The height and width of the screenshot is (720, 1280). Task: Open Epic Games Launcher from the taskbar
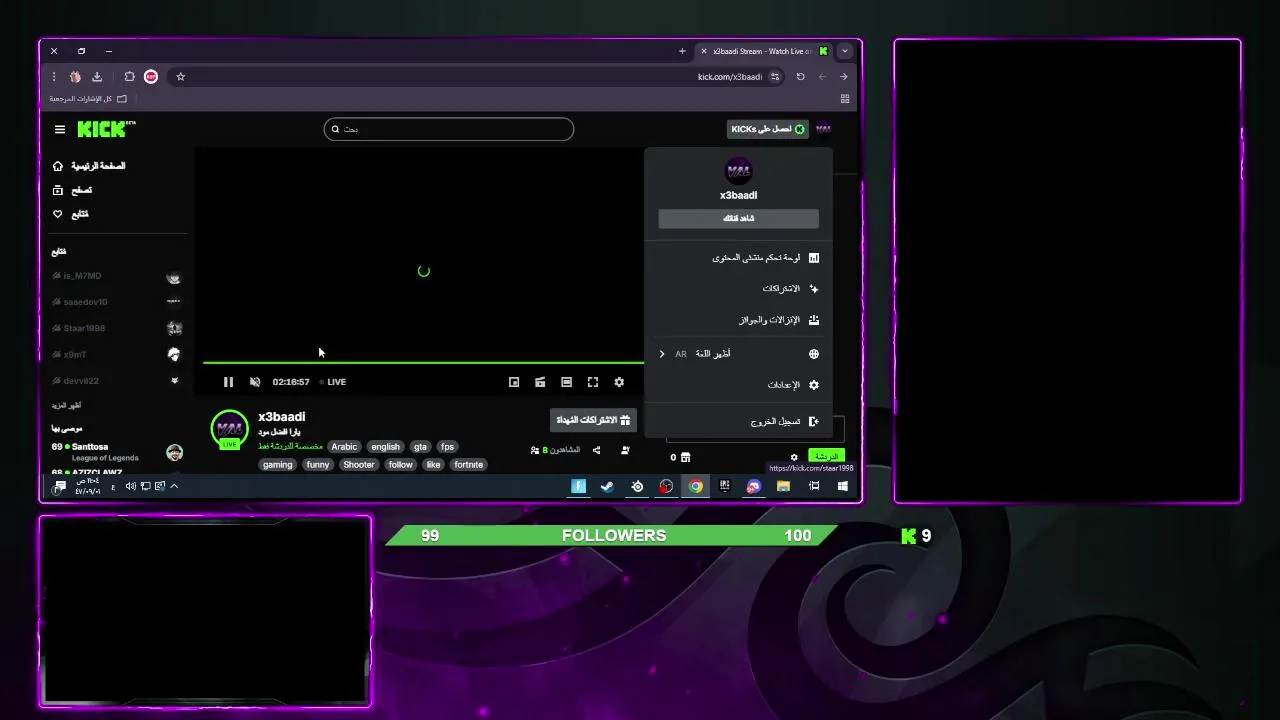725,486
